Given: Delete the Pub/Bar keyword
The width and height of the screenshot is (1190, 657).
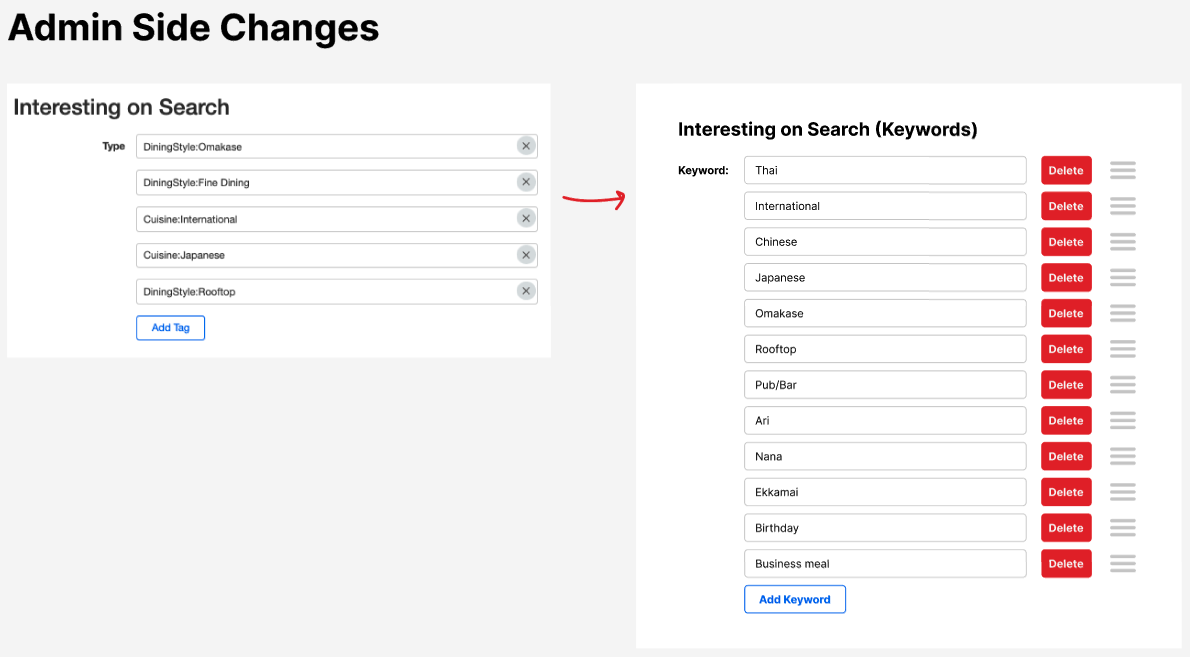Looking at the screenshot, I should pos(1065,385).
